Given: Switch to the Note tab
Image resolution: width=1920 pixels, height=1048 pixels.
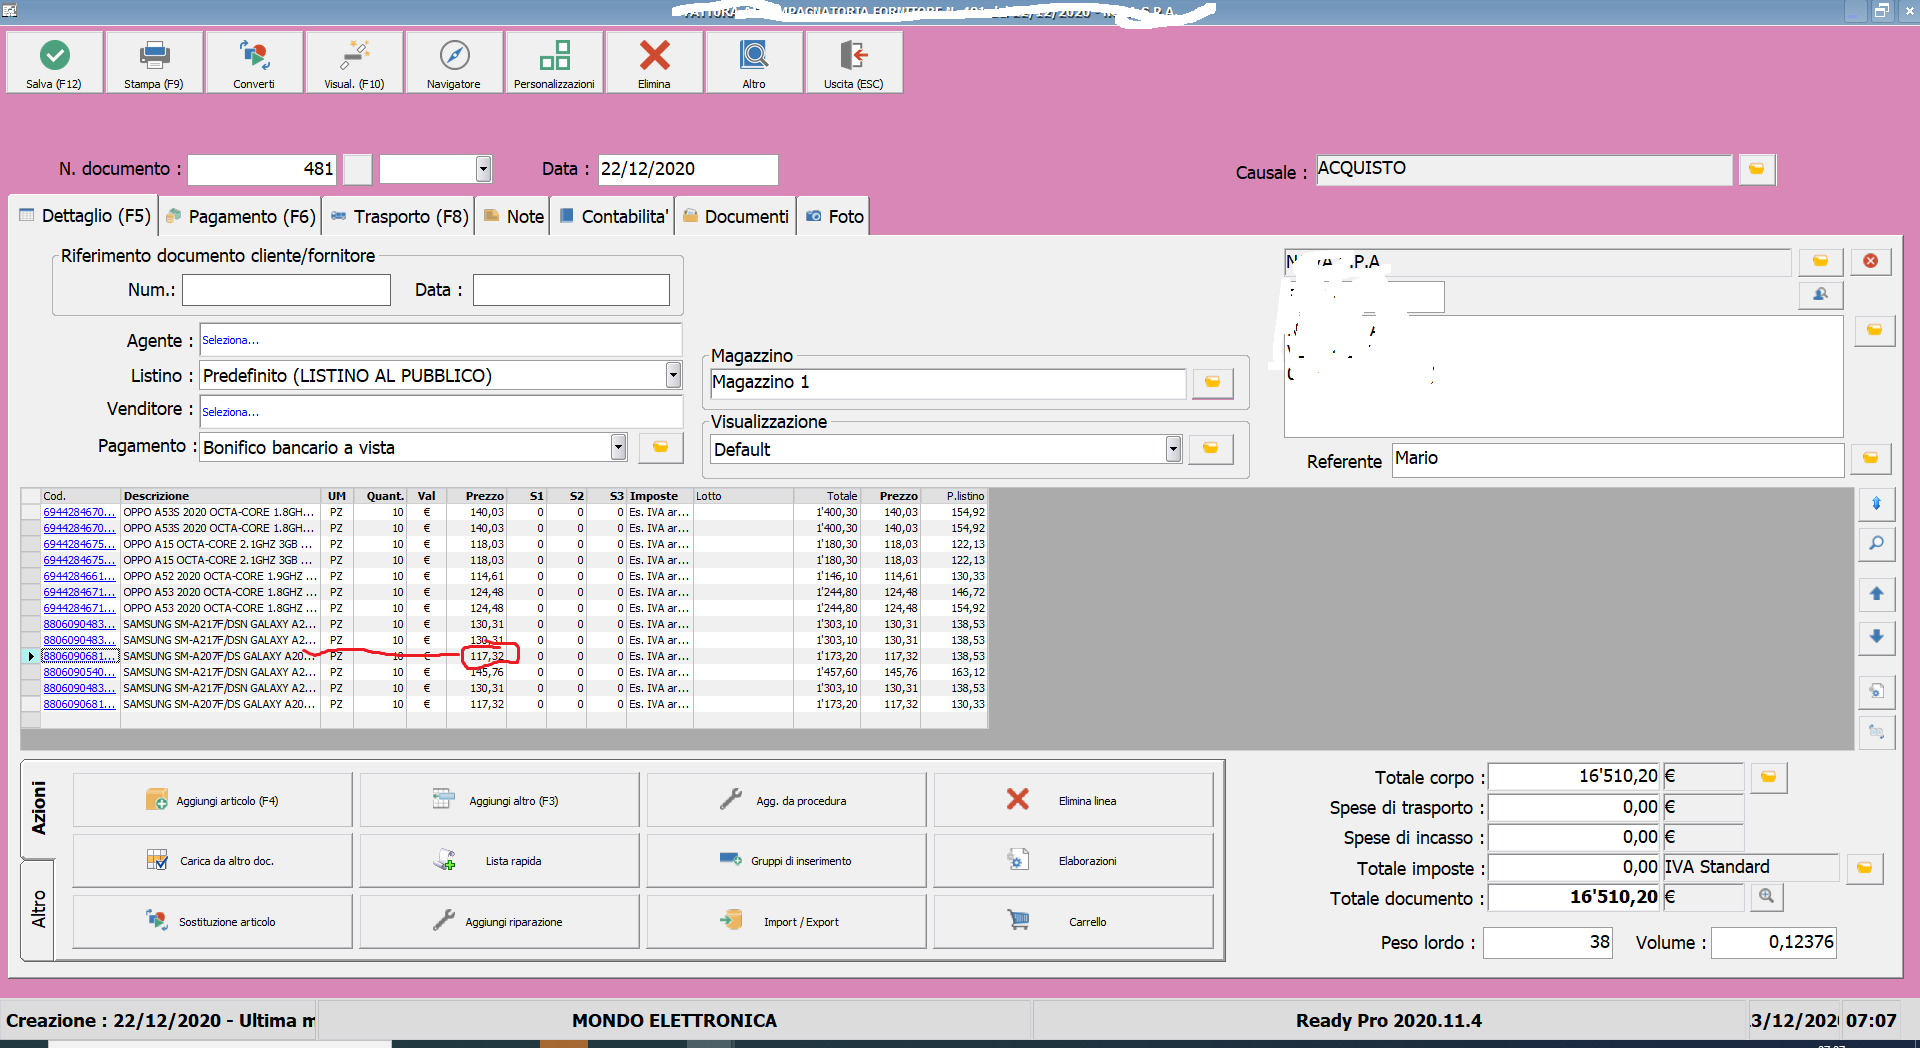Looking at the screenshot, I should pos(513,216).
